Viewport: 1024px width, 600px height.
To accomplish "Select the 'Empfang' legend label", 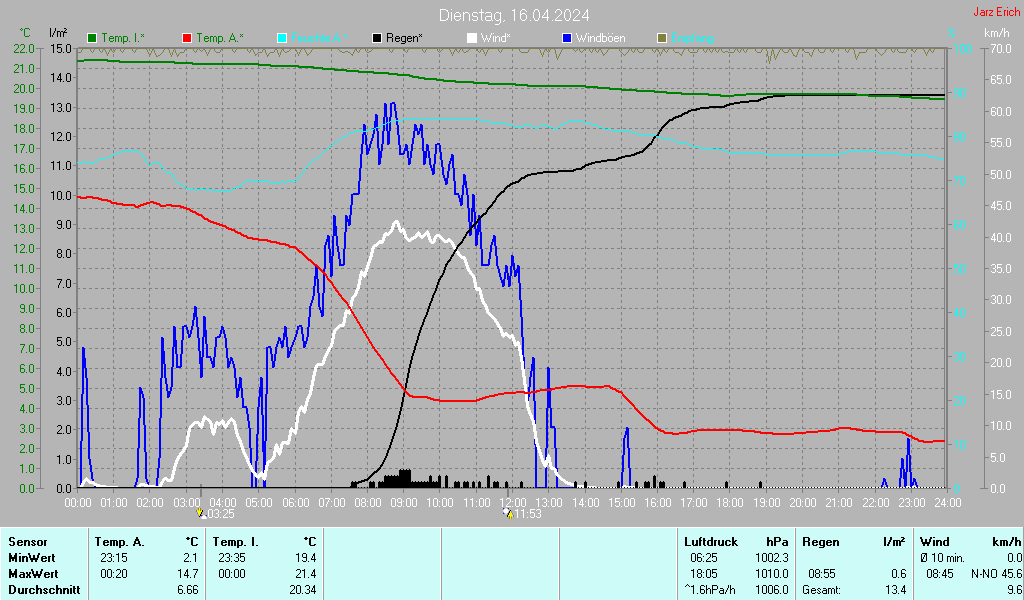I will coord(692,38).
